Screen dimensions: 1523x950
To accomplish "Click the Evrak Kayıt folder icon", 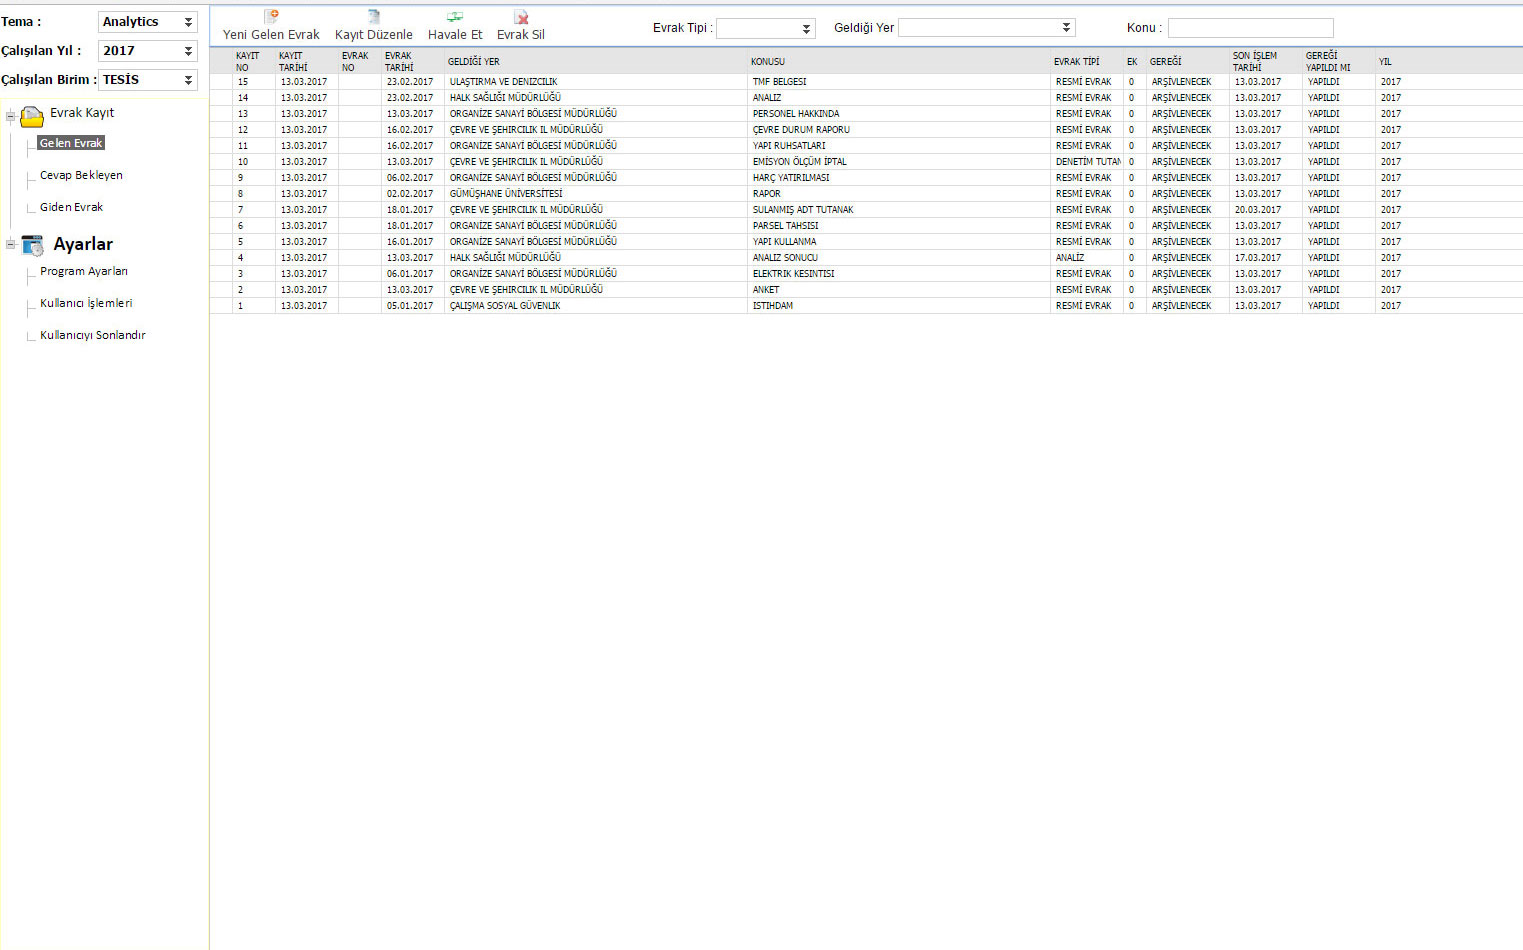I will (32, 116).
